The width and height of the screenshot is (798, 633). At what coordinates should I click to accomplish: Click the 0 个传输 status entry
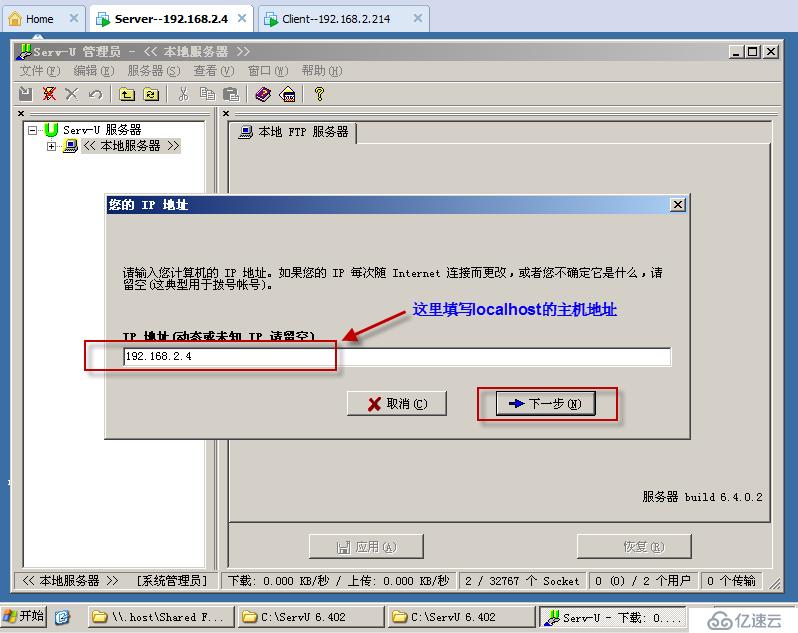[x=731, y=581]
